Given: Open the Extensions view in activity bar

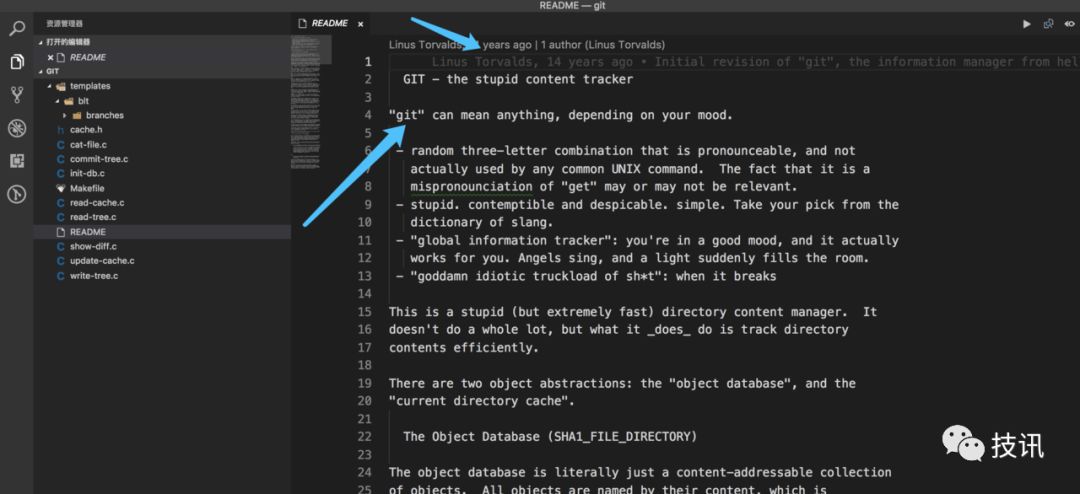Looking at the screenshot, I should point(17,161).
